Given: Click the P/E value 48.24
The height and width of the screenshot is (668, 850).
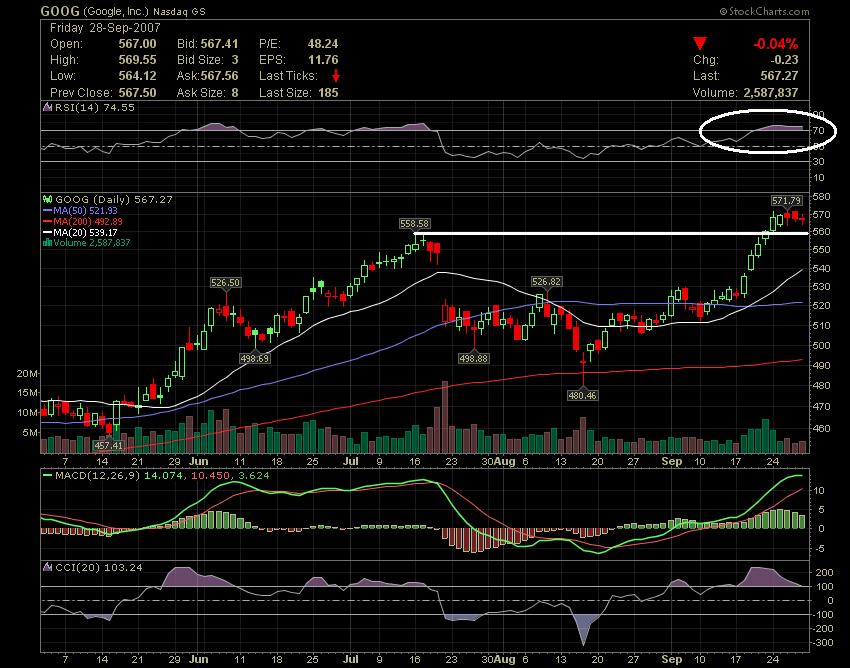Looking at the screenshot, I should 323,44.
